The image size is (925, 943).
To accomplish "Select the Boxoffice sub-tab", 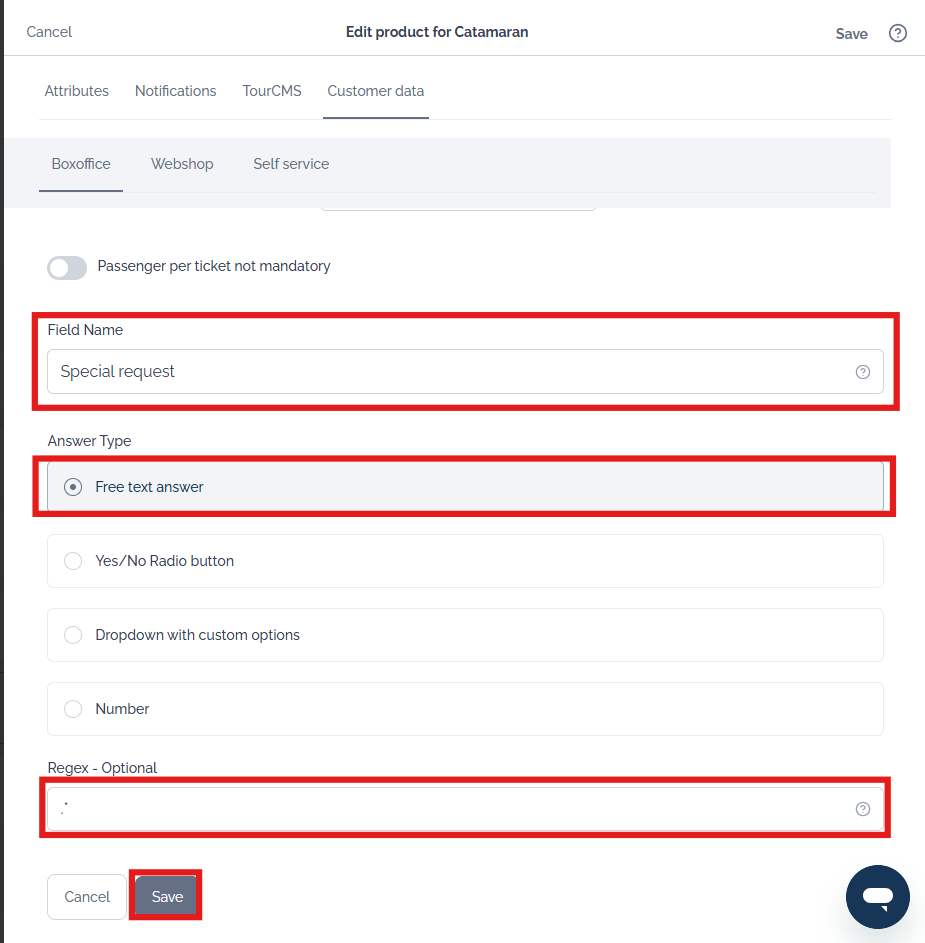I will [x=81, y=164].
